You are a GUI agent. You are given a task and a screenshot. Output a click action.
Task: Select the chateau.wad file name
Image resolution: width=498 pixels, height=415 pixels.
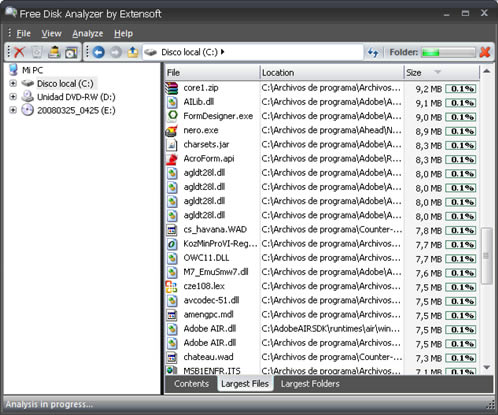coord(208,357)
